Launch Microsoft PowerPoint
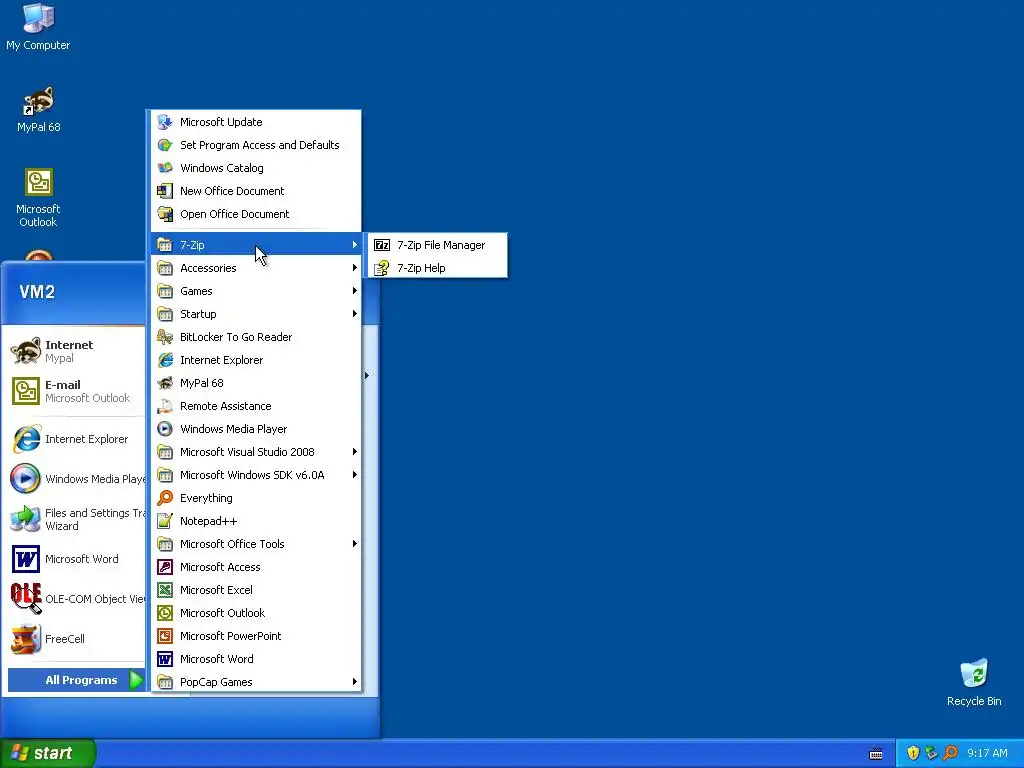1024x768 pixels. tap(256, 635)
